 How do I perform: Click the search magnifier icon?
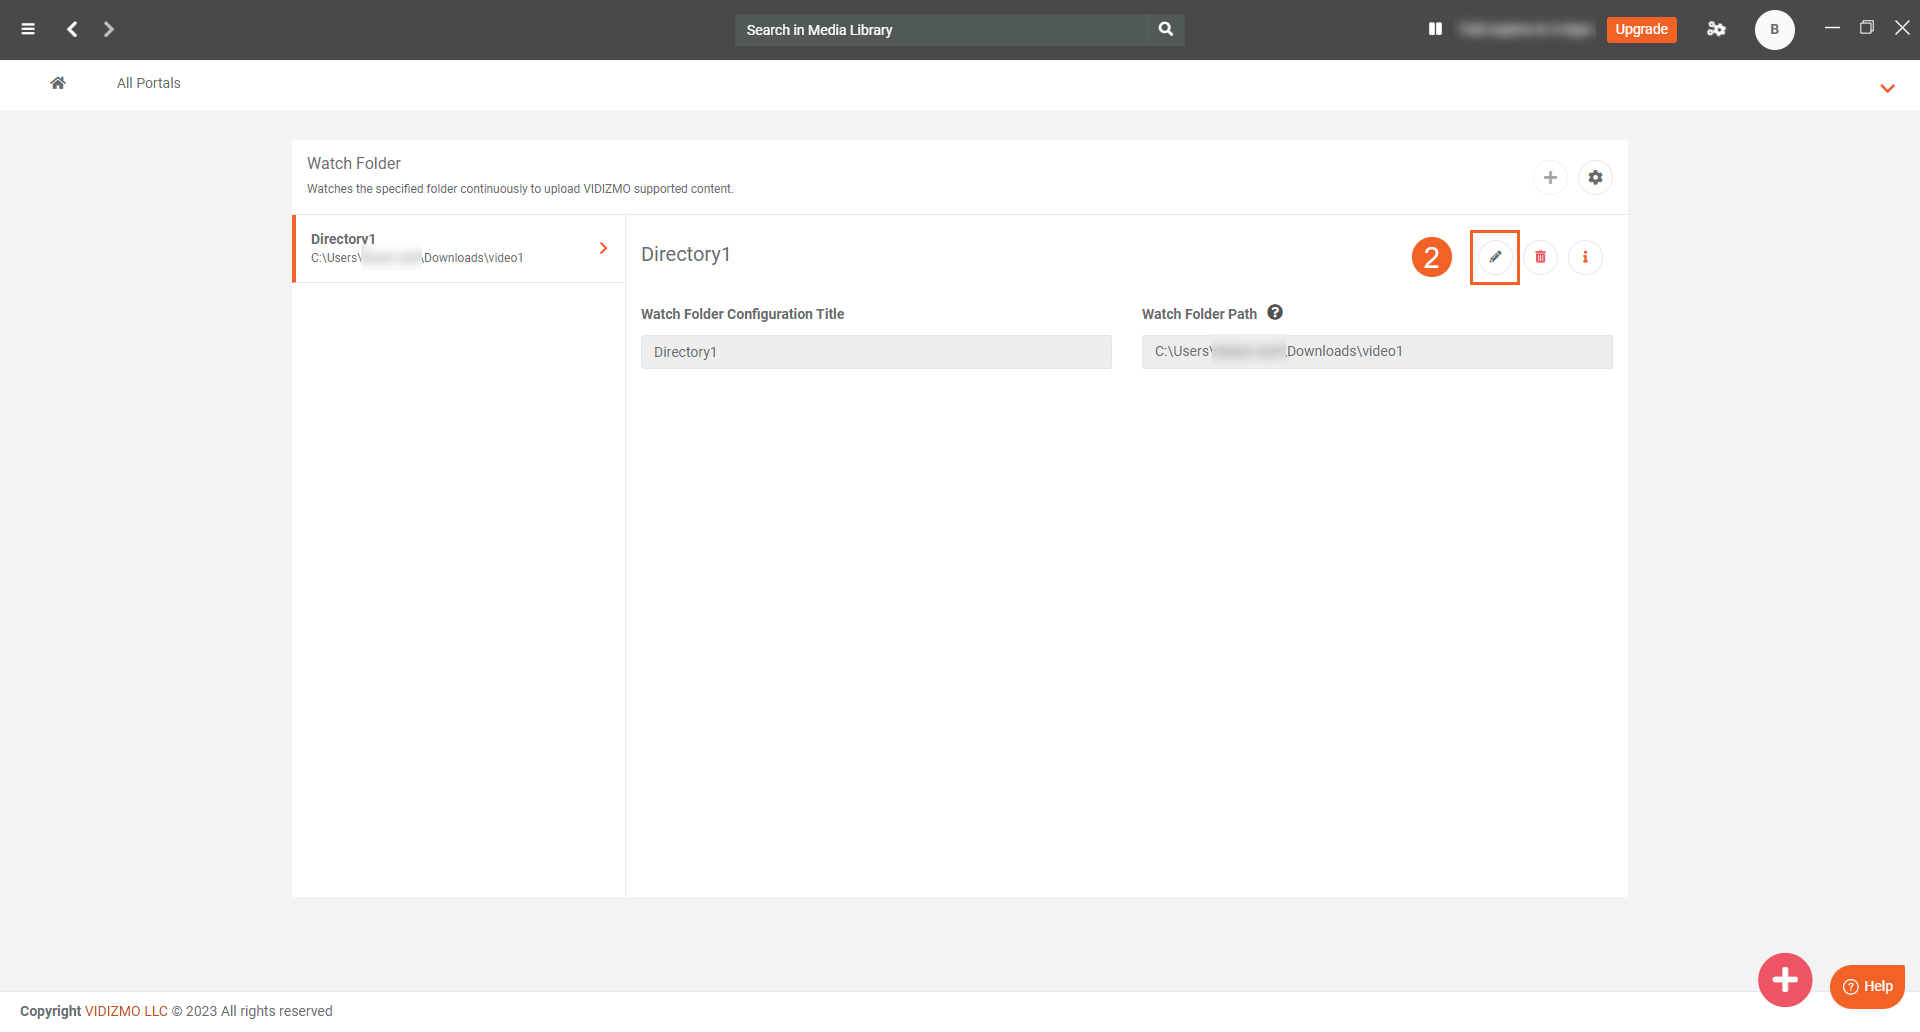pyautogui.click(x=1166, y=29)
